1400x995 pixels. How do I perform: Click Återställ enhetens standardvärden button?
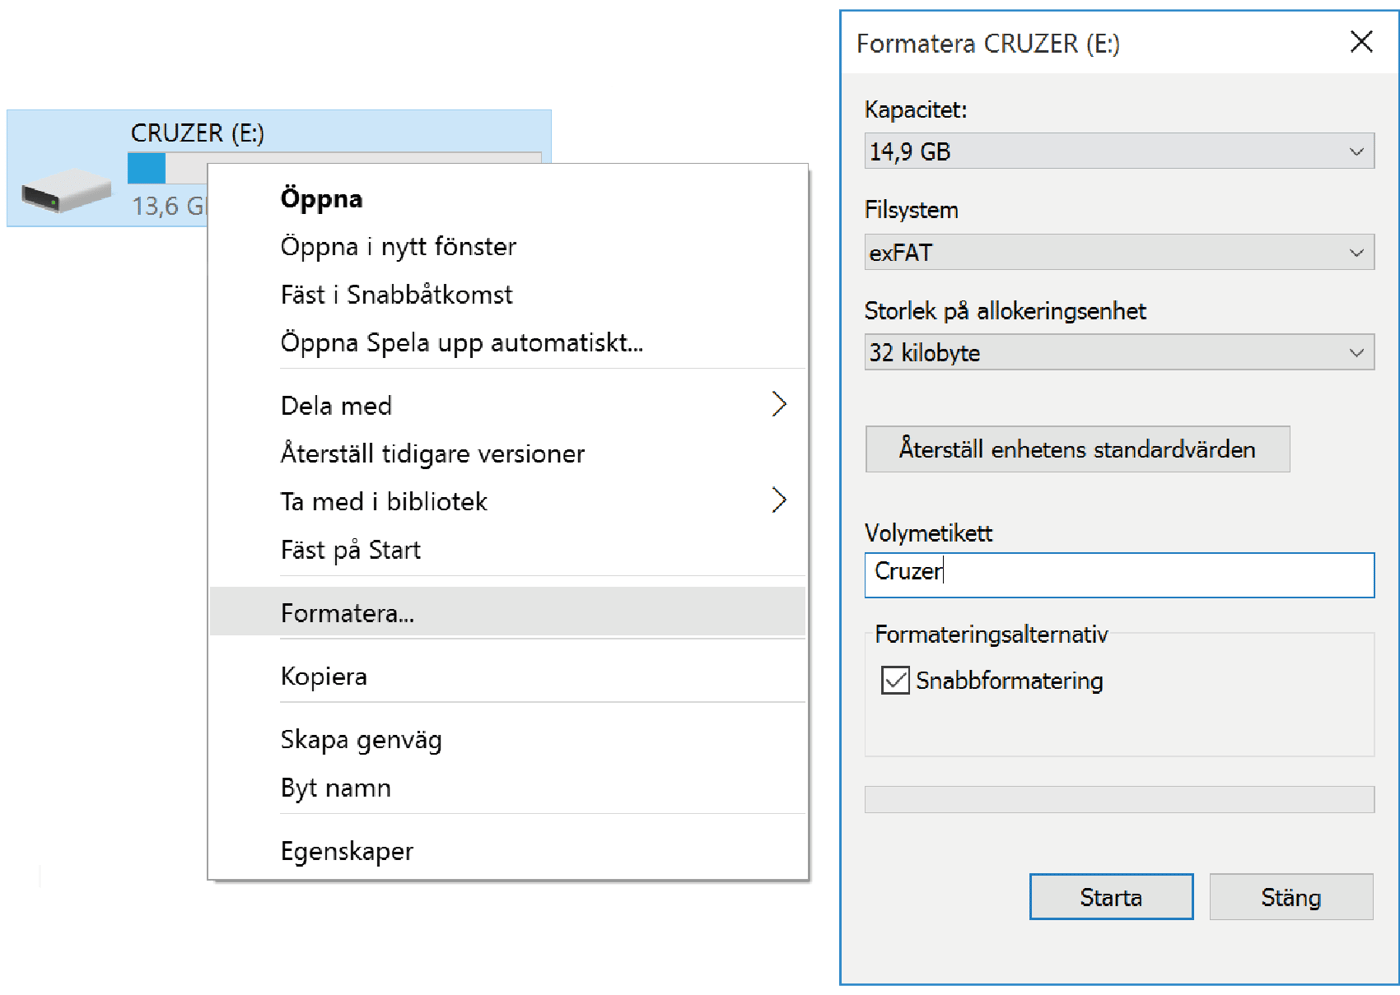coord(1077,449)
